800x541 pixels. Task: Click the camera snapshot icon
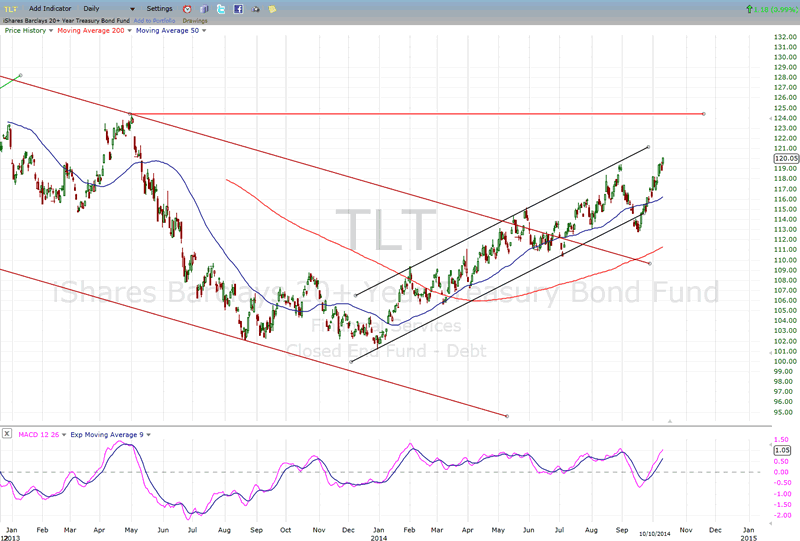tap(256, 9)
